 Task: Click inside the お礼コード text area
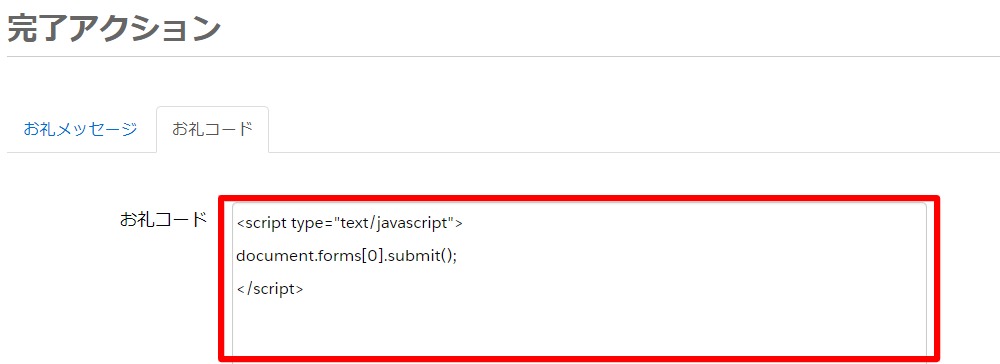click(x=579, y=282)
